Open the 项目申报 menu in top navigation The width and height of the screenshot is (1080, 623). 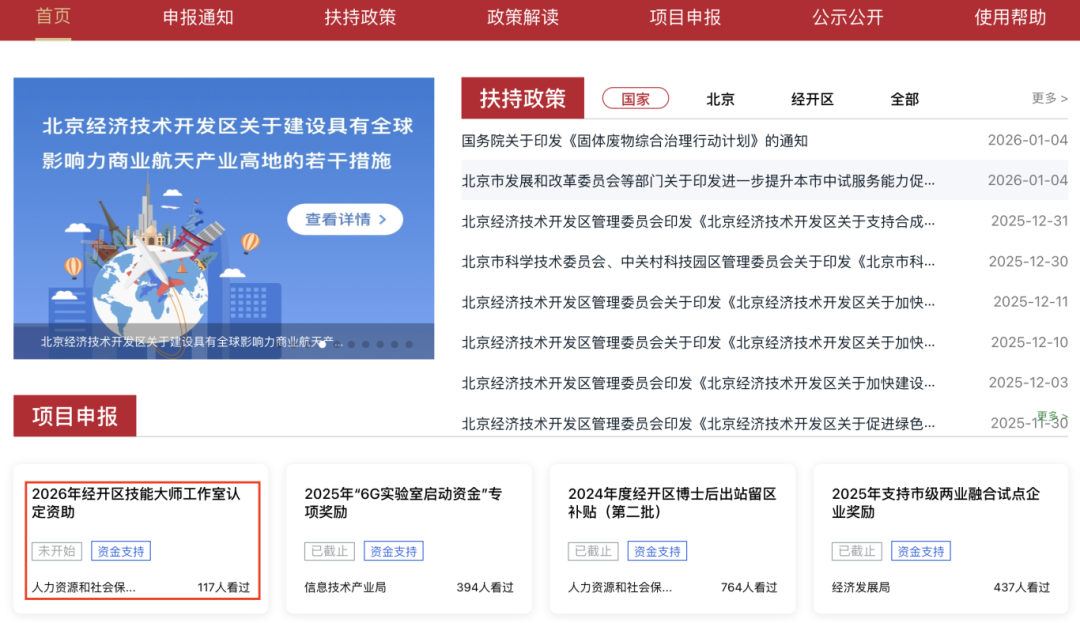684,17
